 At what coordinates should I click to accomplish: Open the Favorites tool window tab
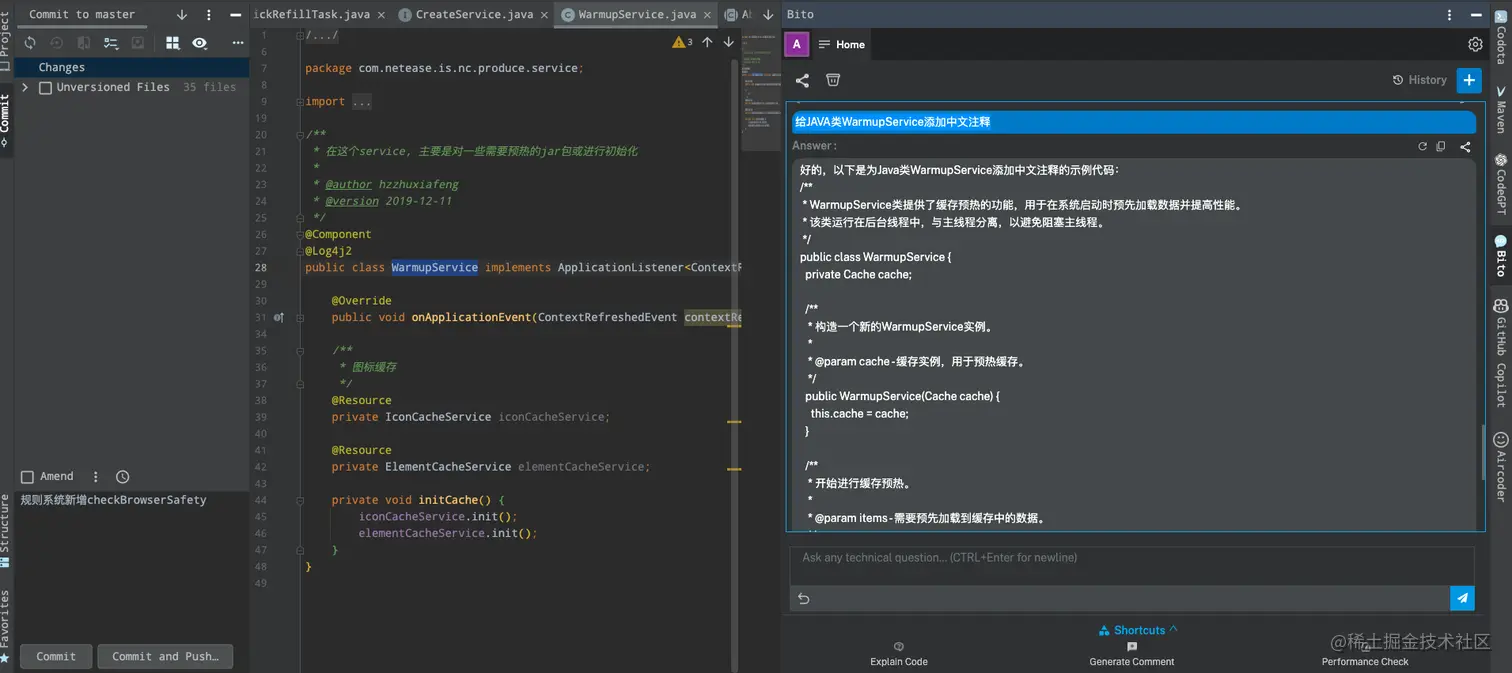[x=5, y=626]
